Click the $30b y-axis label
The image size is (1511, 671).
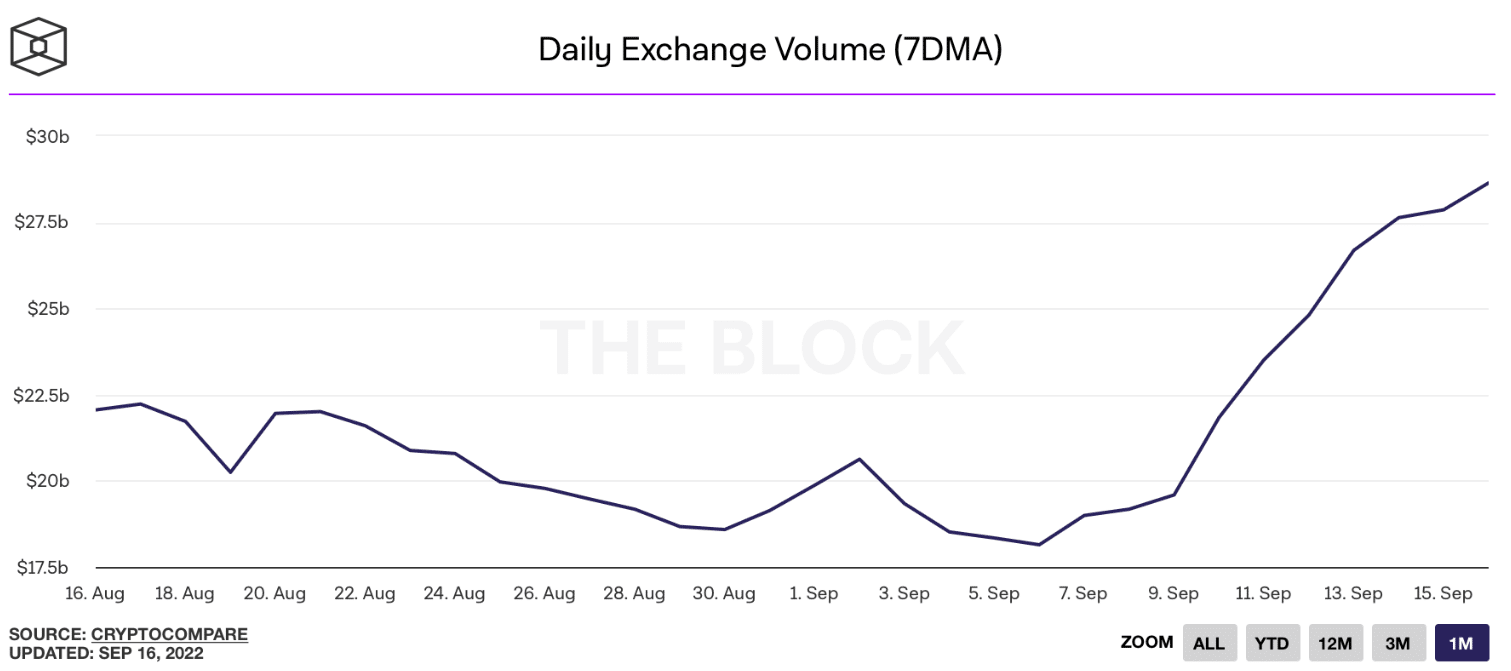[x=48, y=136]
